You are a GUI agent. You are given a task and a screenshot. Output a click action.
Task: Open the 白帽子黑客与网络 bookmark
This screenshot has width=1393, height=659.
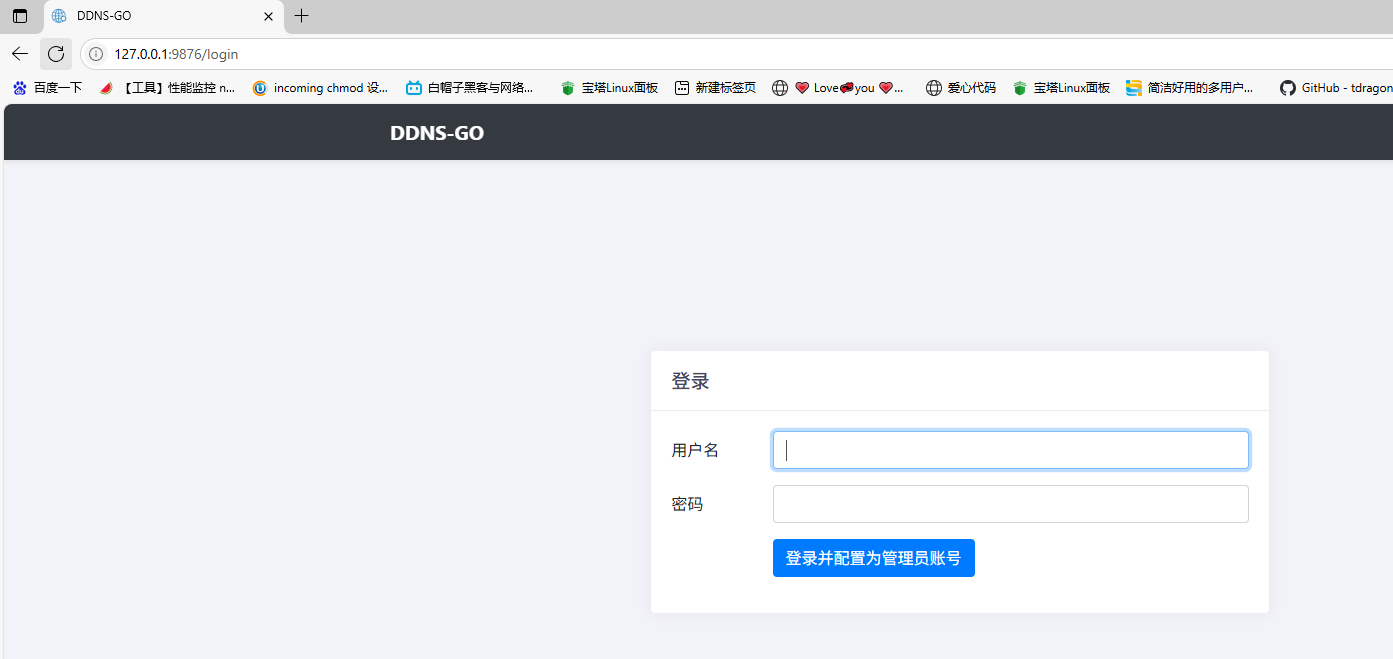(470, 88)
